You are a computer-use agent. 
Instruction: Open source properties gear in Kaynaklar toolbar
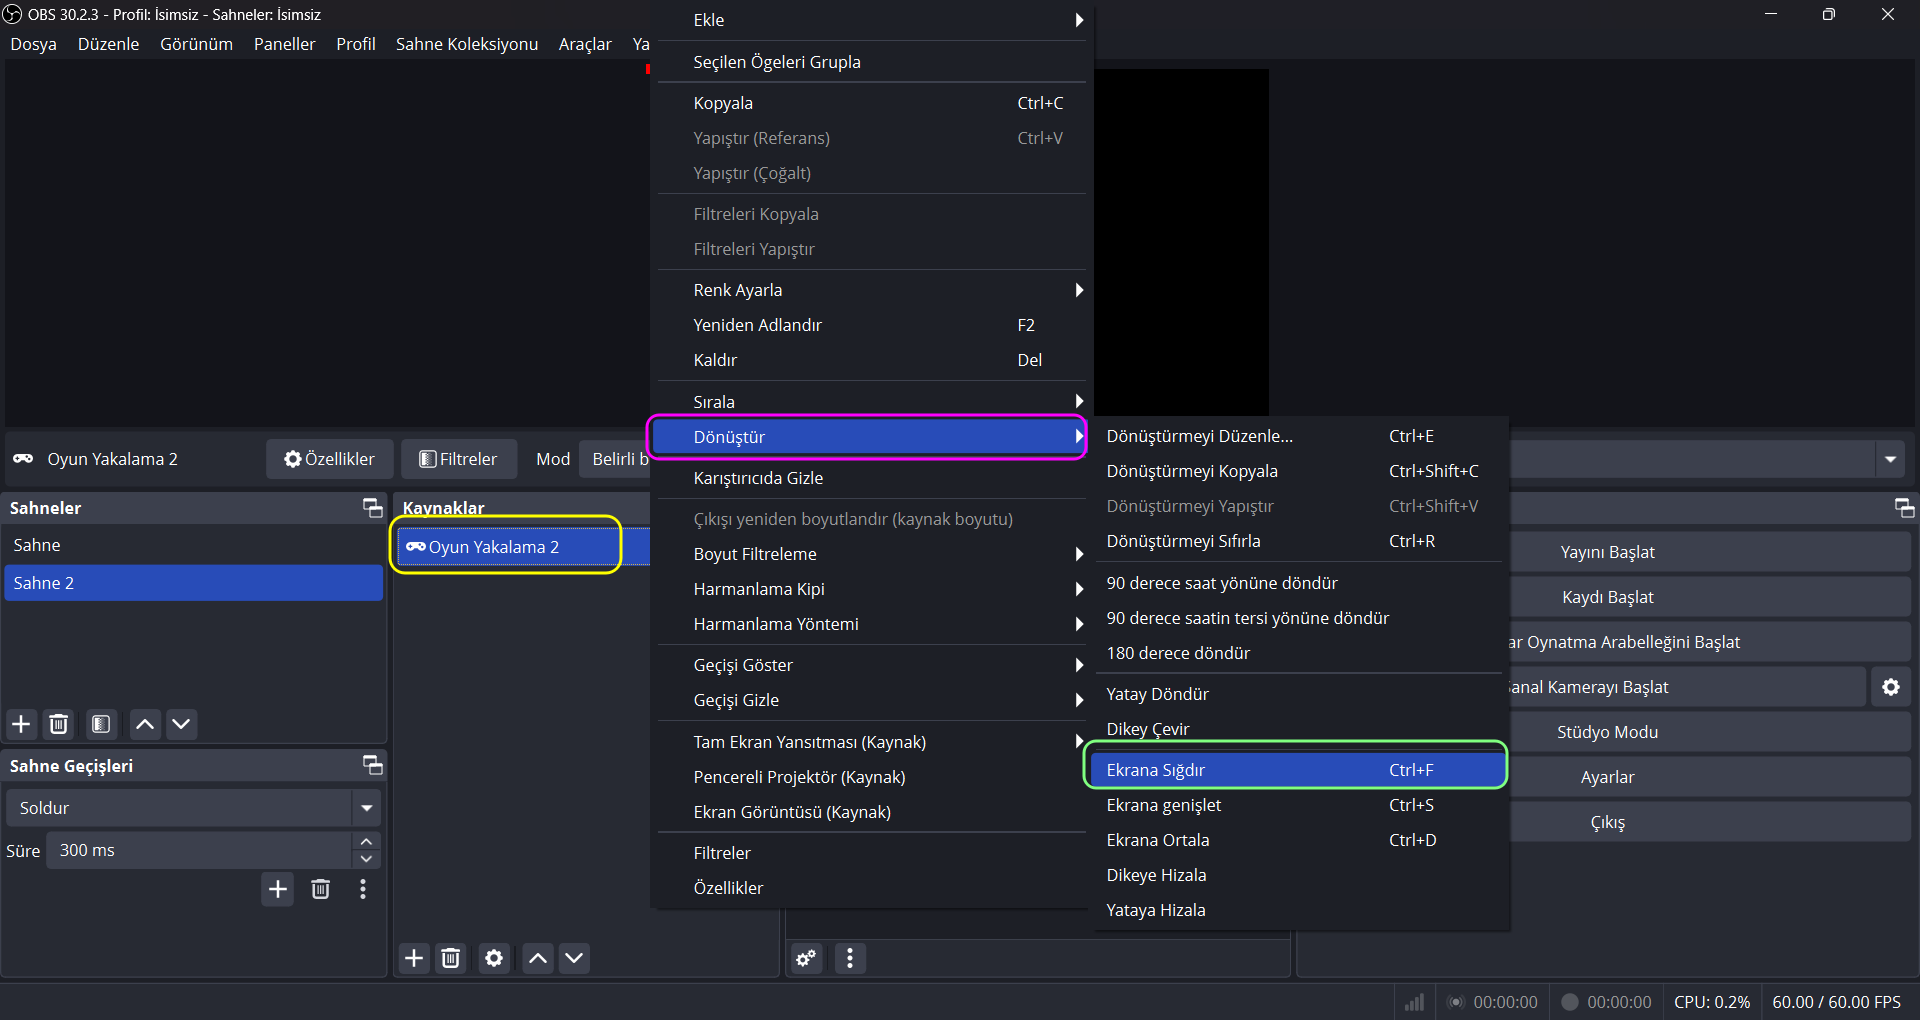click(x=494, y=958)
